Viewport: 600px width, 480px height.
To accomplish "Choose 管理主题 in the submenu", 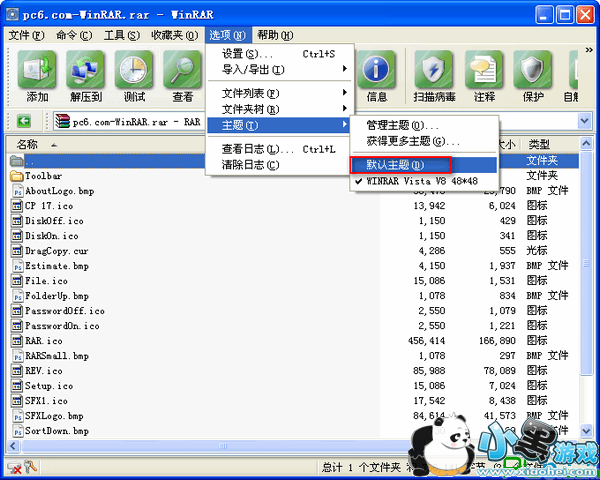I will pos(424,125).
